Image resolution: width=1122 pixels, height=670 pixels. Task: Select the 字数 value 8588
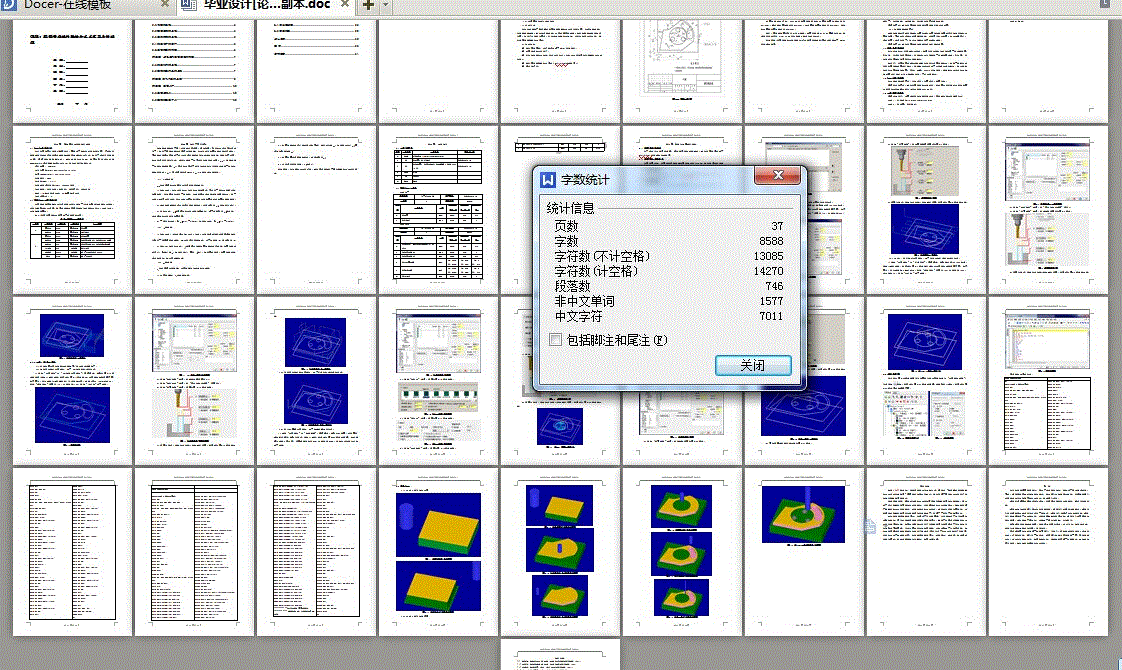click(x=771, y=241)
